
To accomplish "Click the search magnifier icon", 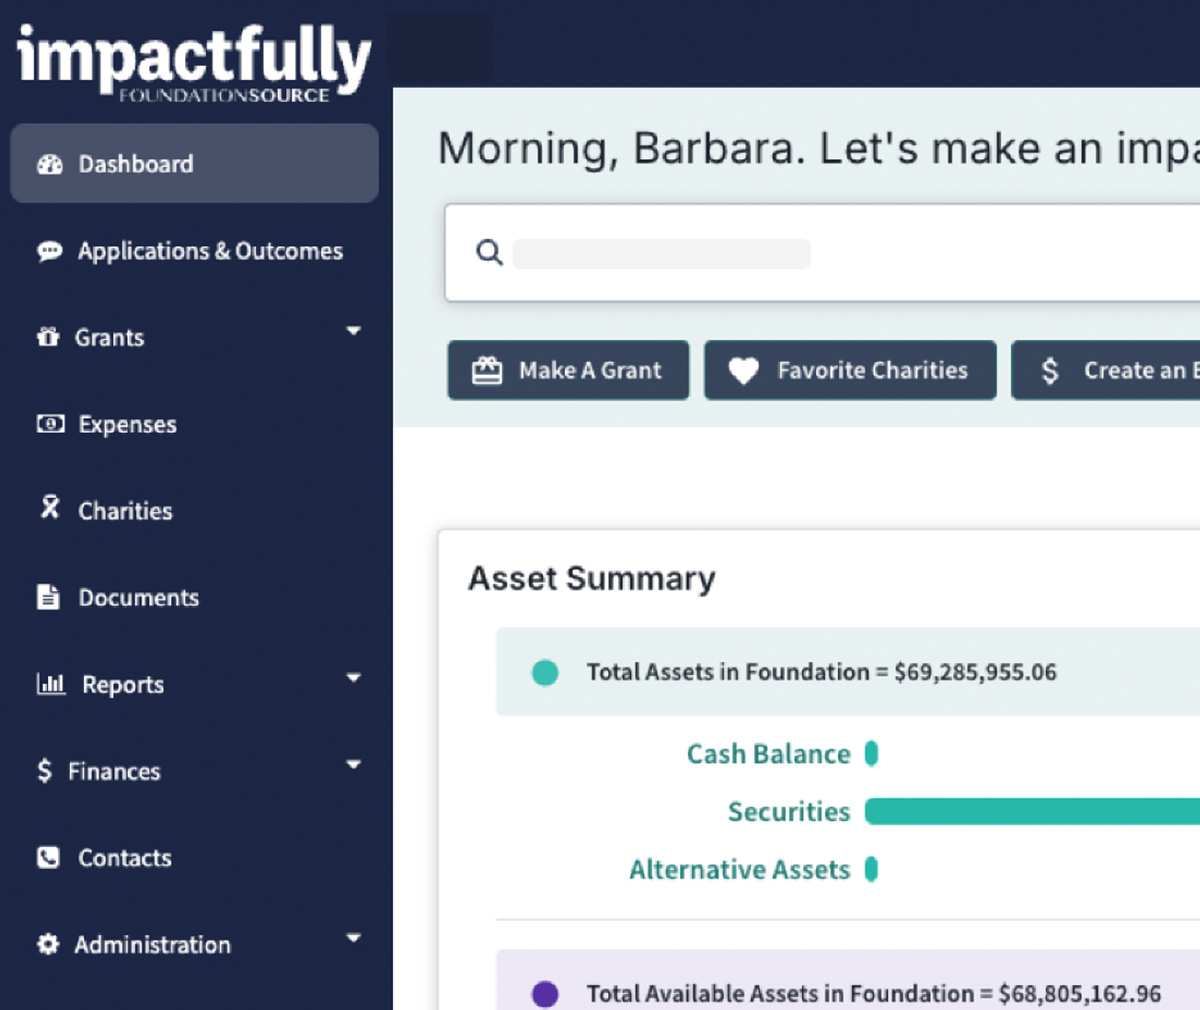I will (489, 252).
